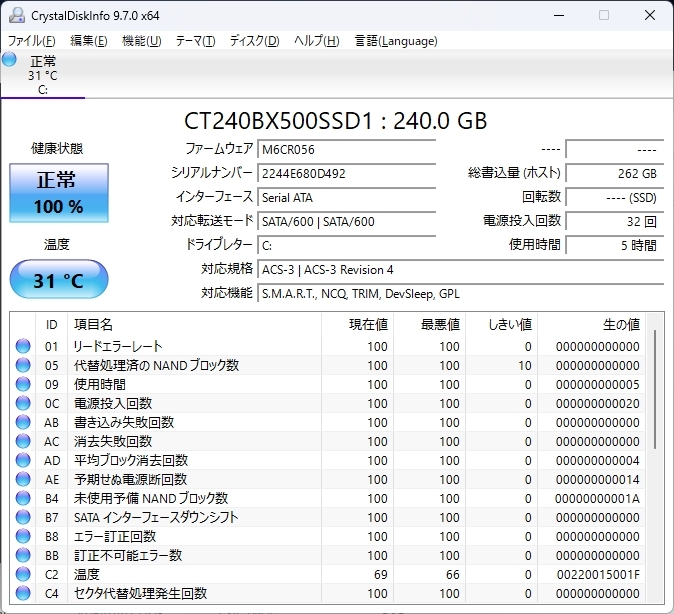Select worst value 66 in C2 温度 row

[x=453, y=574]
